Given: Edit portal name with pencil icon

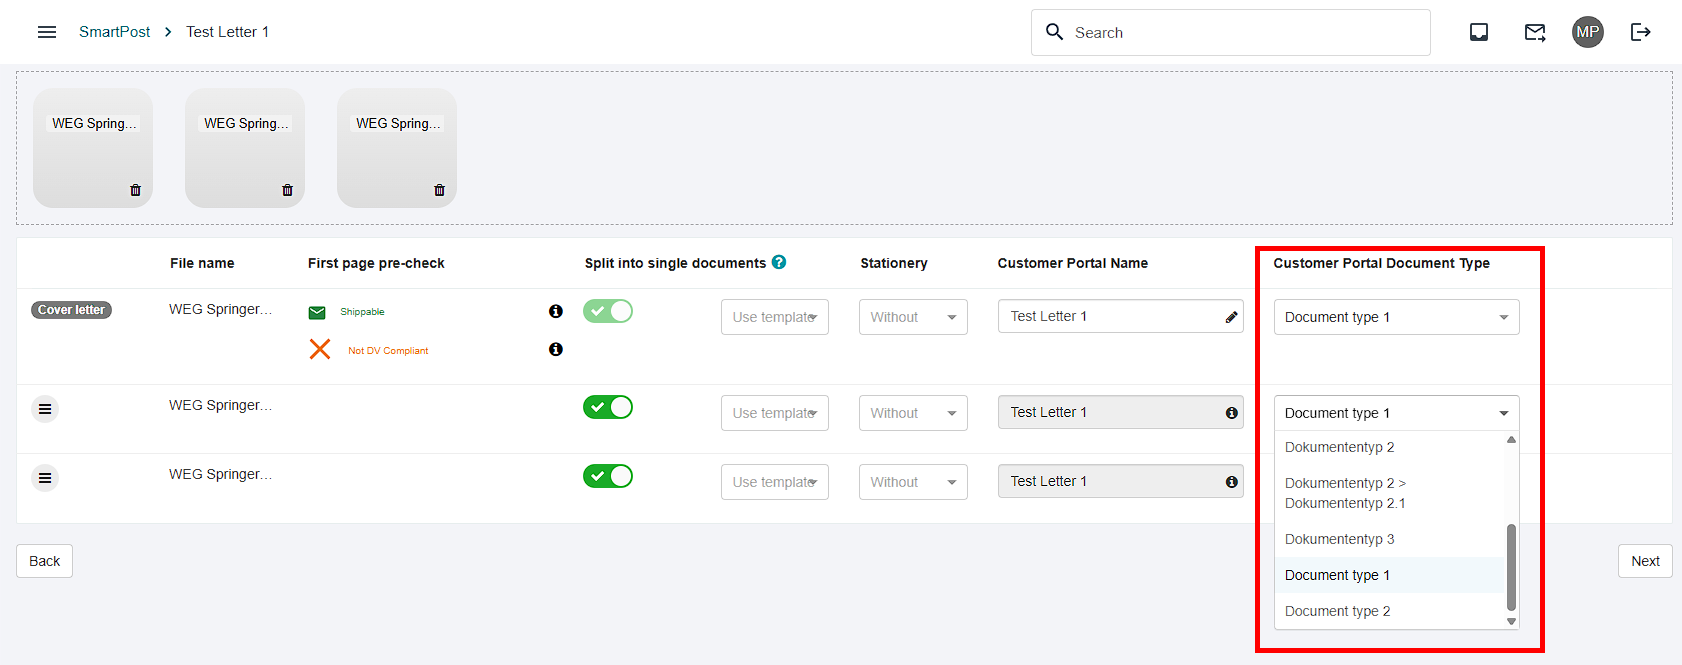Looking at the screenshot, I should click(1232, 317).
